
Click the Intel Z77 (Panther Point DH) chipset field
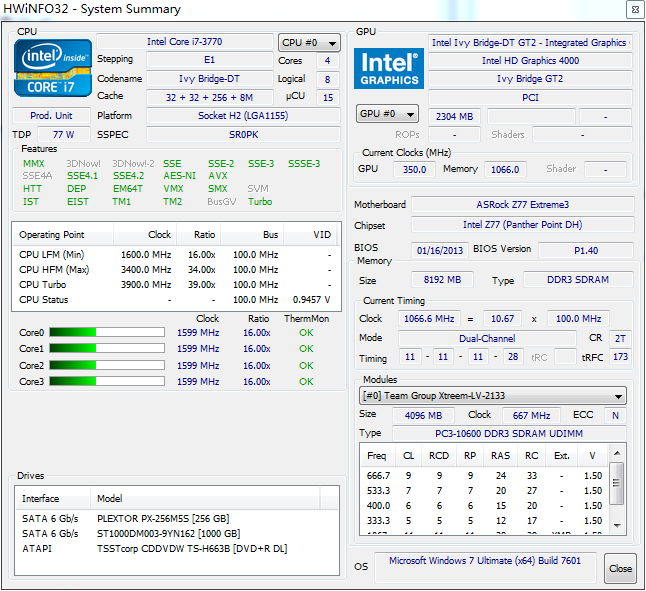(x=523, y=224)
